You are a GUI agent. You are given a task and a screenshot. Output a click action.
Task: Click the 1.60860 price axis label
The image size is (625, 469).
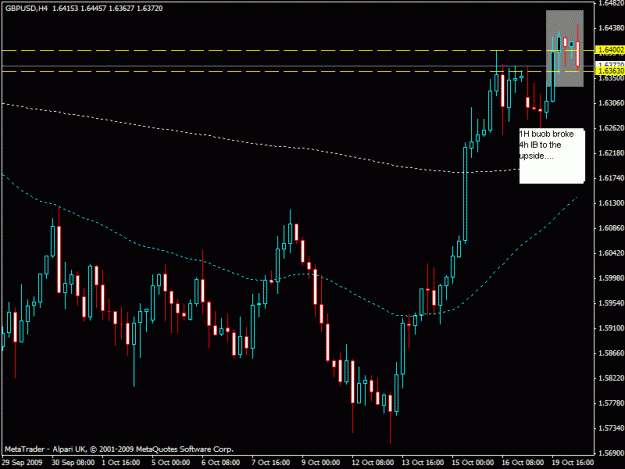point(611,228)
